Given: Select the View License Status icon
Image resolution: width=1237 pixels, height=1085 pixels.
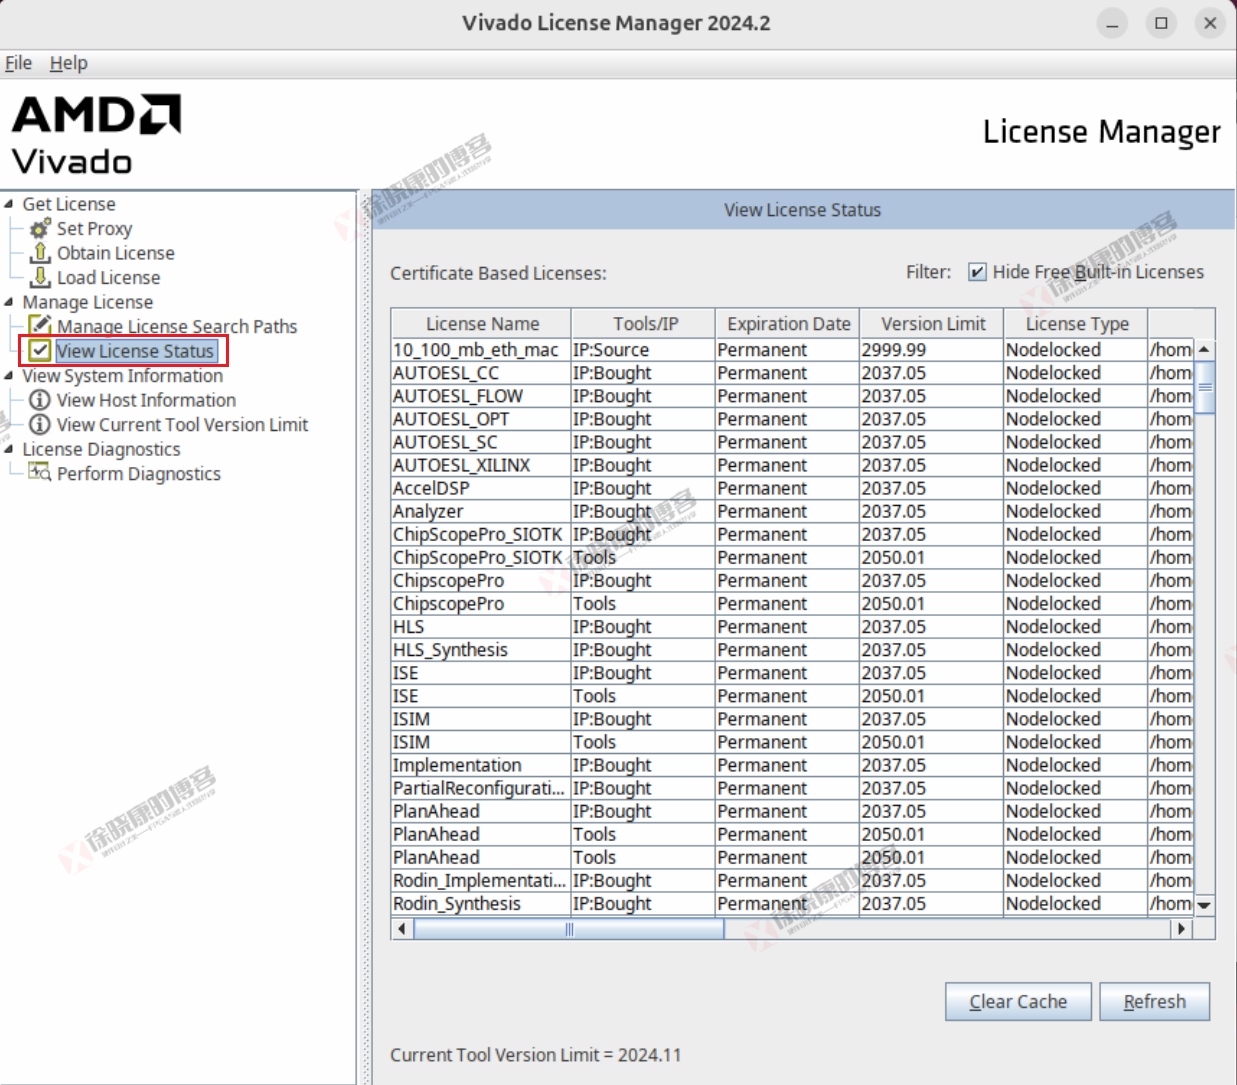Looking at the screenshot, I should [x=37, y=351].
